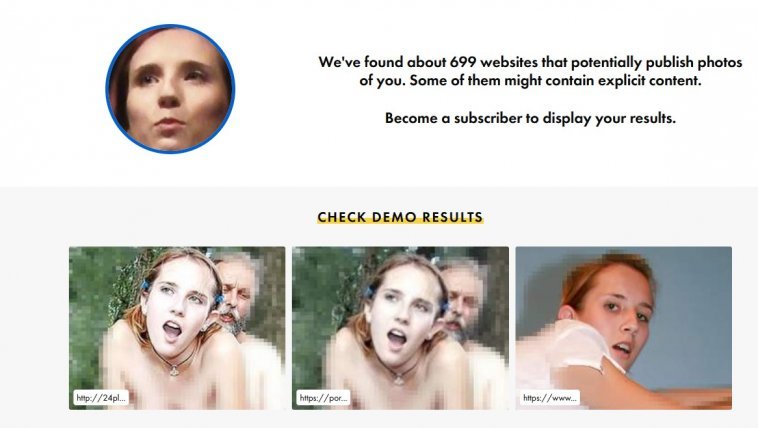Click the '699 websites' results message

click(x=530, y=71)
